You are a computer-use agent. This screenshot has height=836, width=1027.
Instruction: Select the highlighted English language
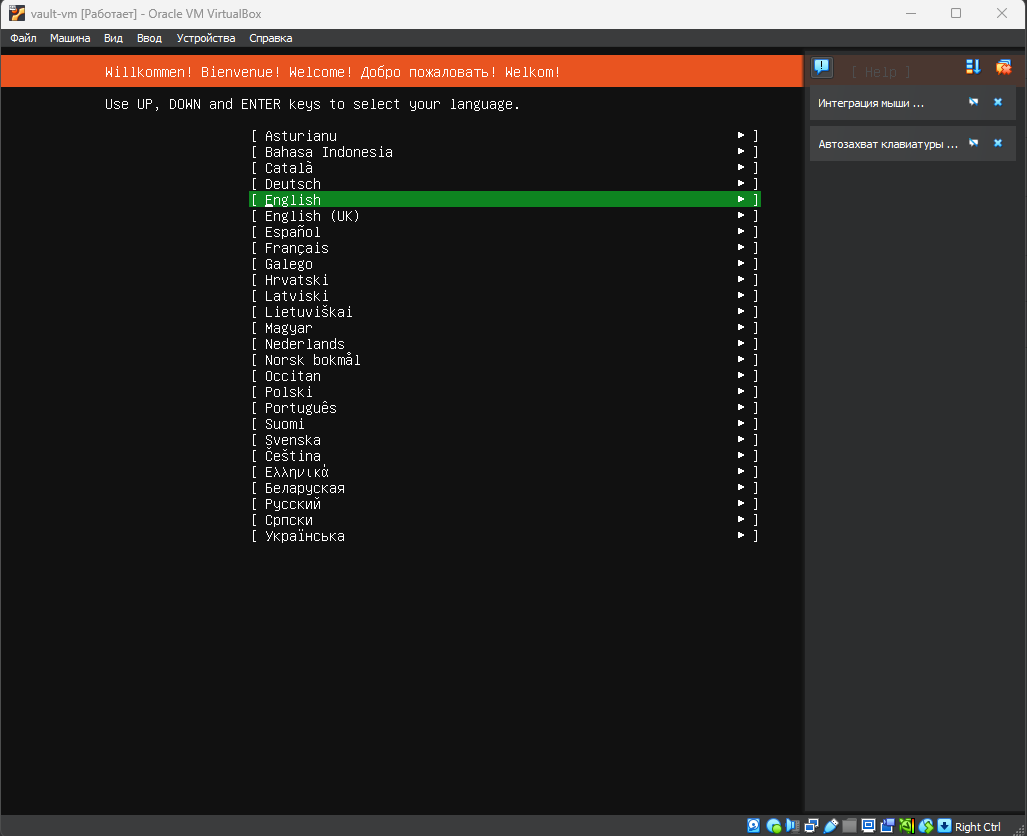click(x=505, y=199)
